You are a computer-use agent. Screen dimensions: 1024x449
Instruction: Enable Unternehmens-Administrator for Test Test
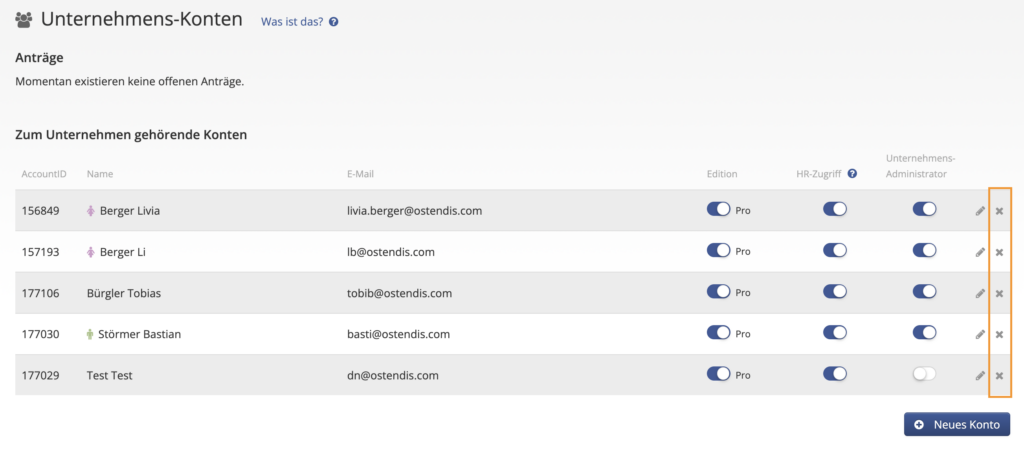point(924,374)
